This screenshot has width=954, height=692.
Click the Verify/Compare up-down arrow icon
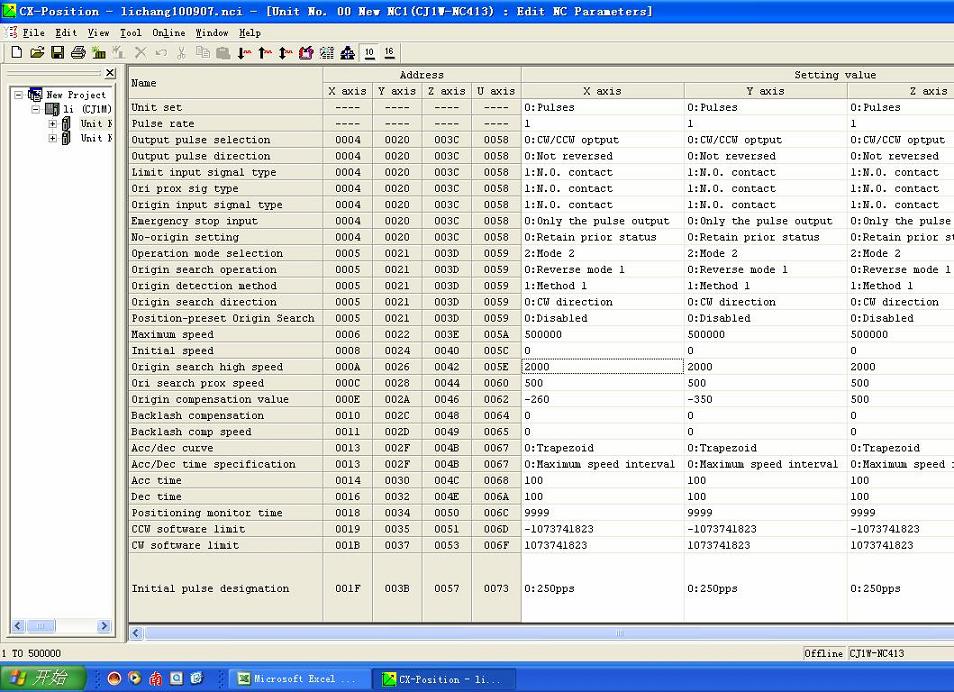coord(285,53)
